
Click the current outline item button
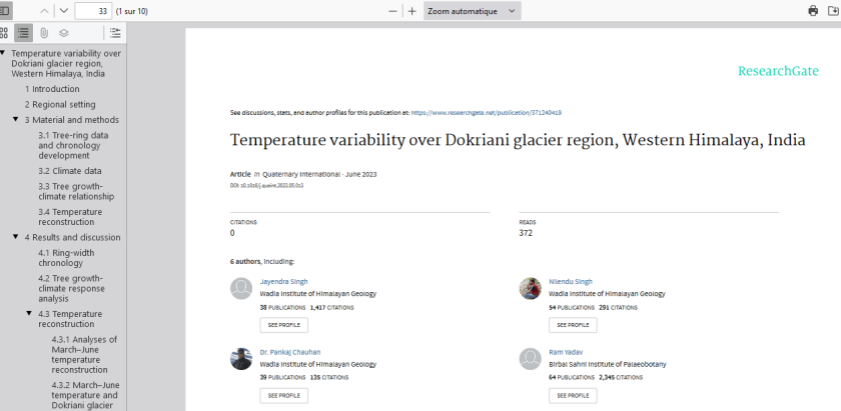tap(114, 32)
